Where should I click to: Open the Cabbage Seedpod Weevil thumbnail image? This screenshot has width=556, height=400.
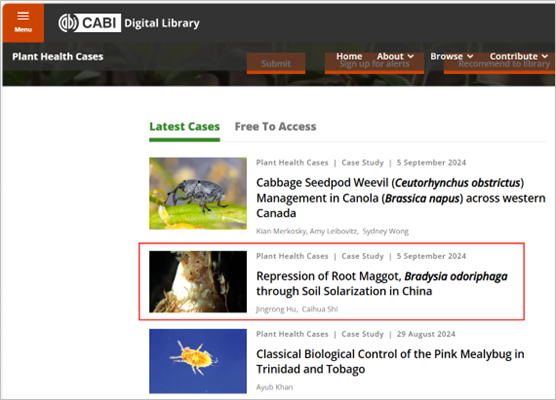[x=198, y=193]
